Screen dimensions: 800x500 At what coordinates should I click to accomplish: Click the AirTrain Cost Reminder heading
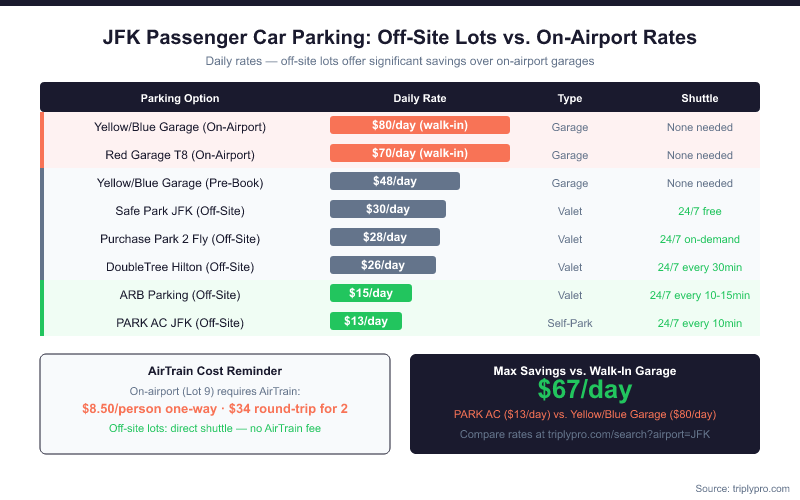(214, 371)
